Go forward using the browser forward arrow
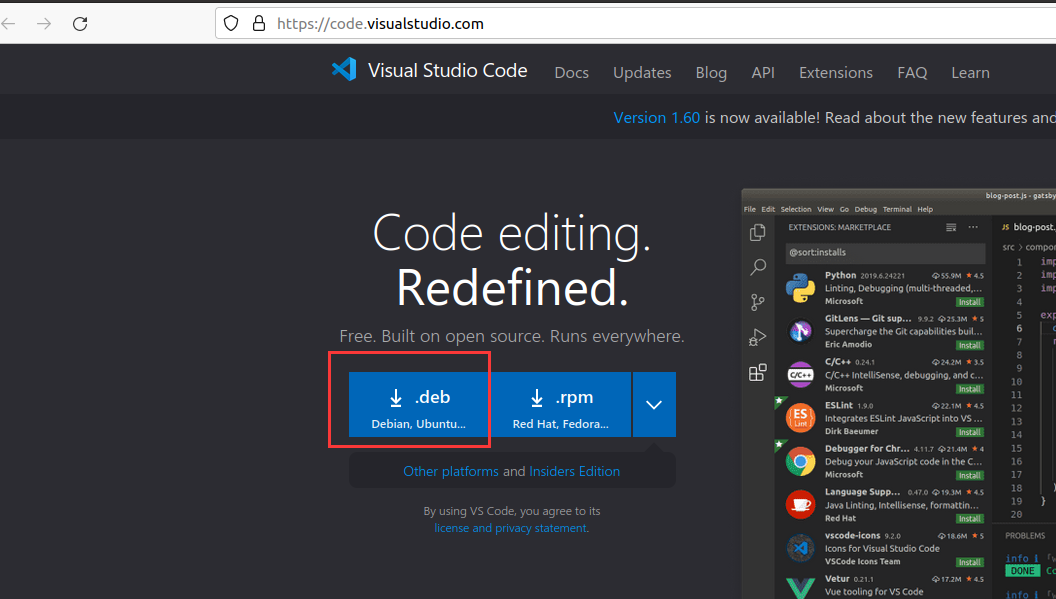1056x599 pixels. 44,24
